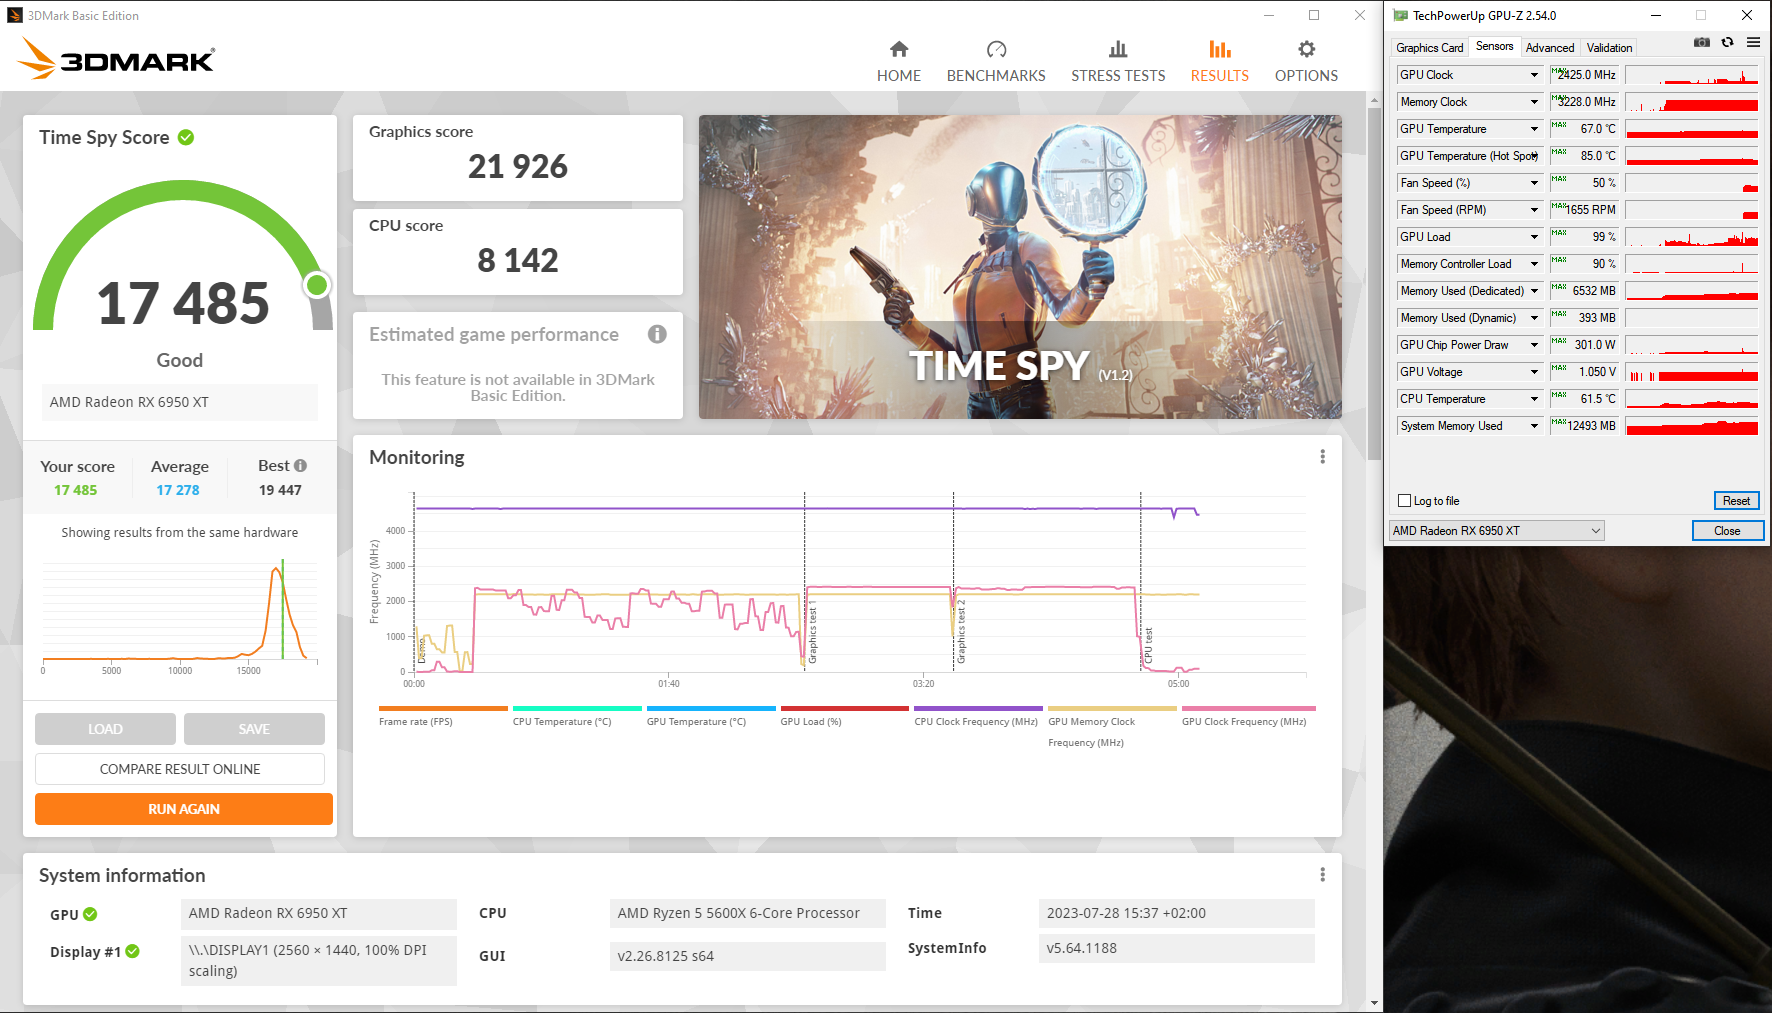The width and height of the screenshot is (1772, 1013).
Task: Expand the Memory Clock sensor dropdown
Action: point(1534,102)
